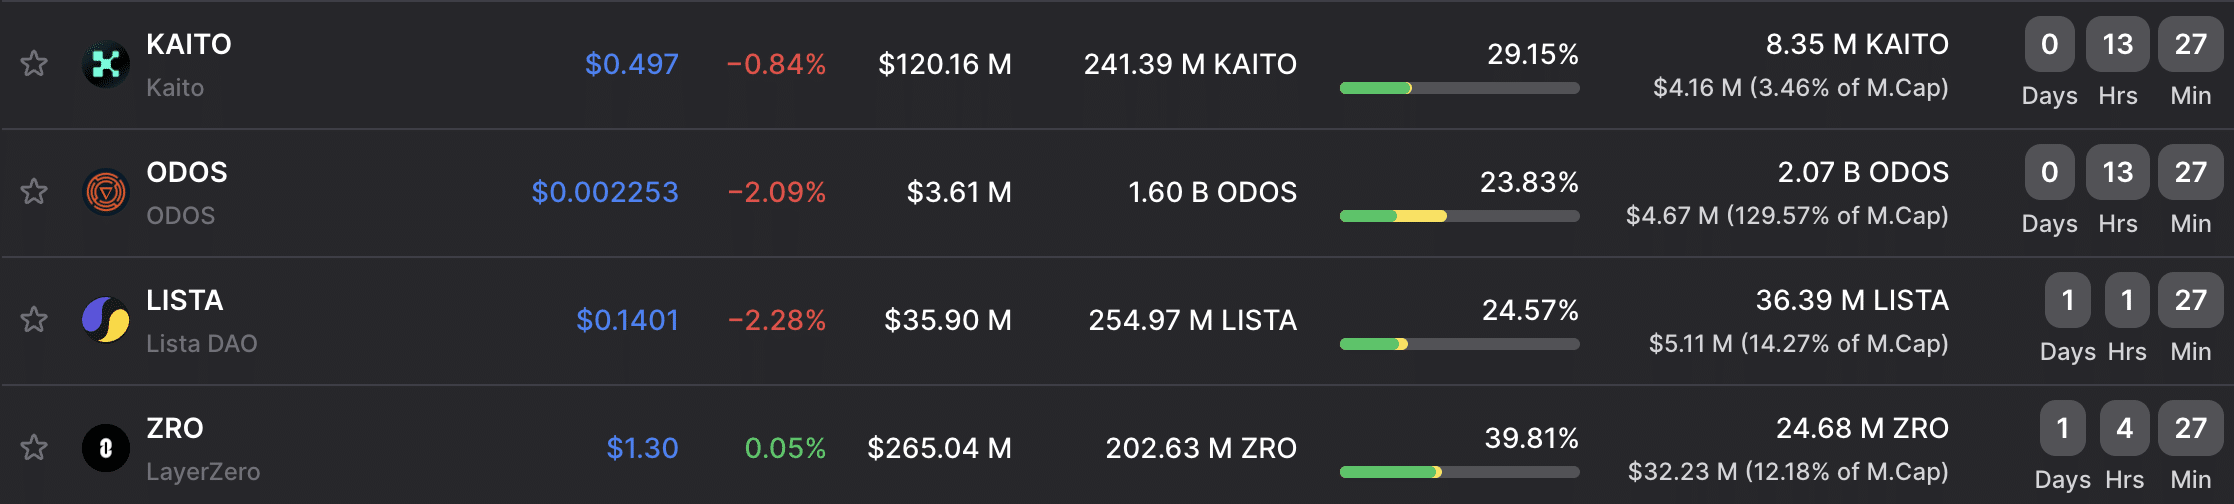Toggle the ODOS watchlist star
The image size is (2234, 504).
[34, 191]
